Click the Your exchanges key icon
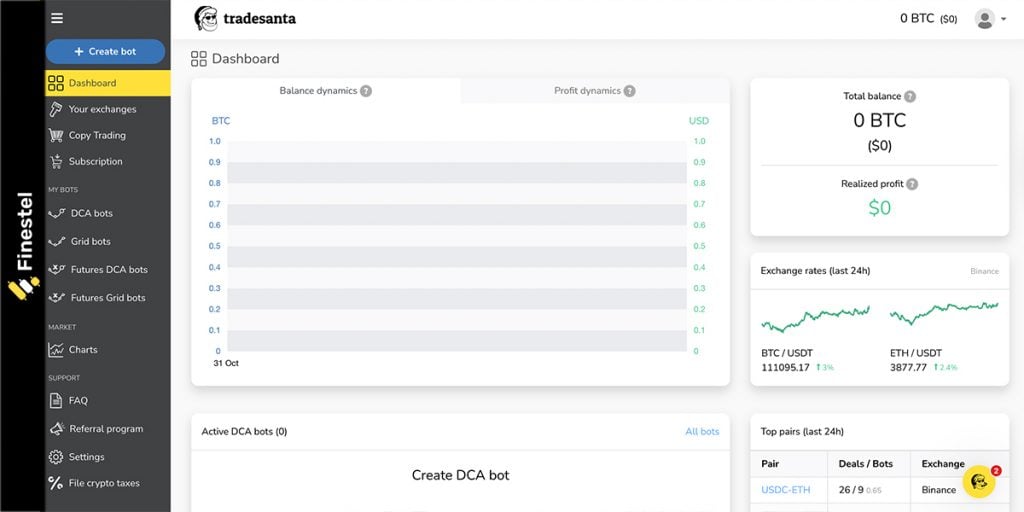 (56, 109)
